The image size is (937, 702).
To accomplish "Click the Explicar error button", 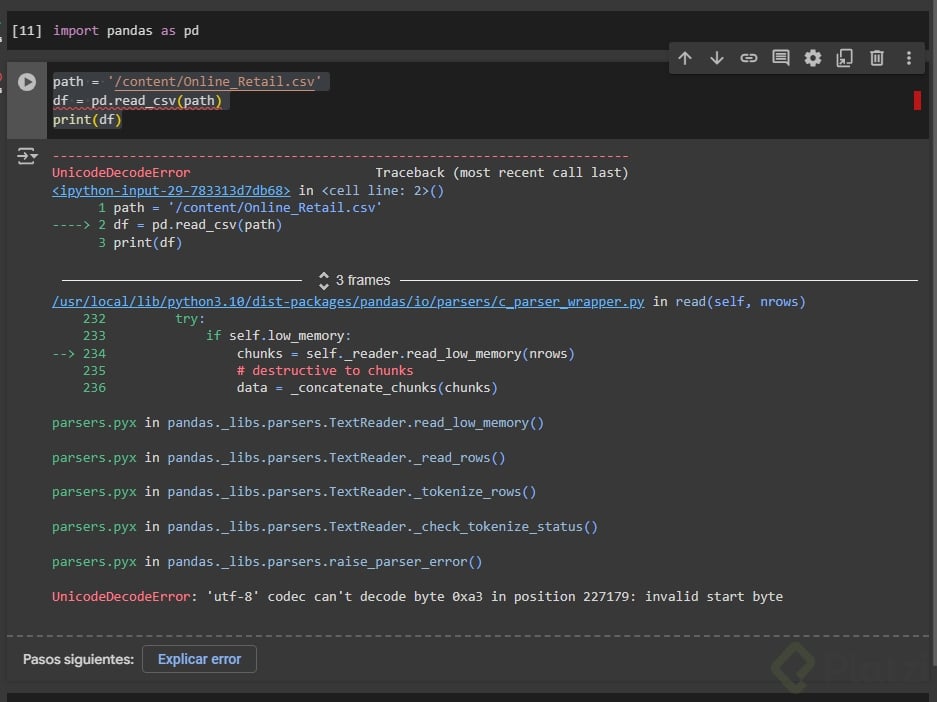I will point(199,659).
